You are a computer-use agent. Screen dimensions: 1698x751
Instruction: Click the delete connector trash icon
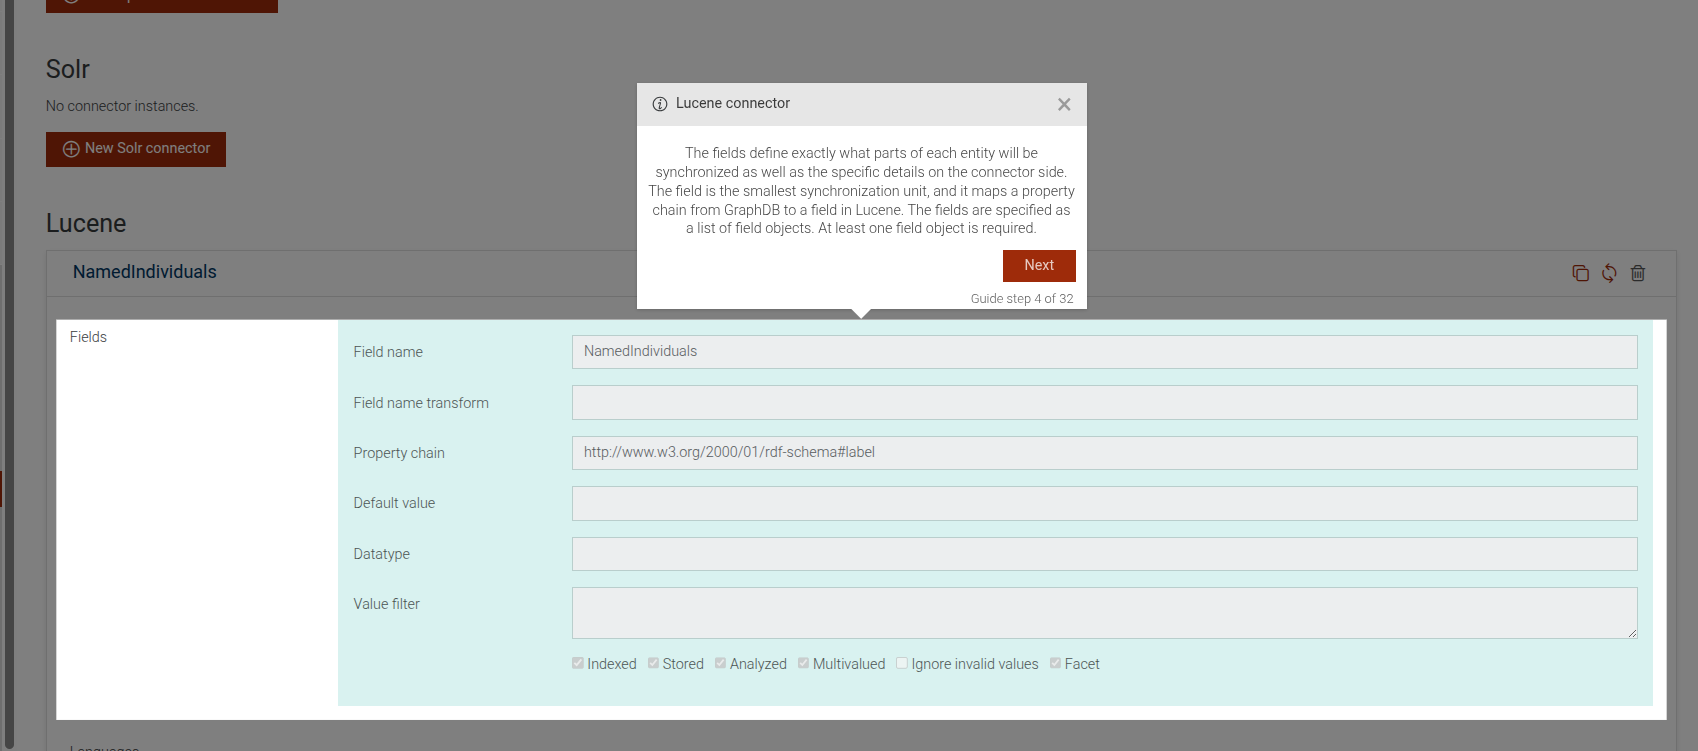(x=1638, y=273)
